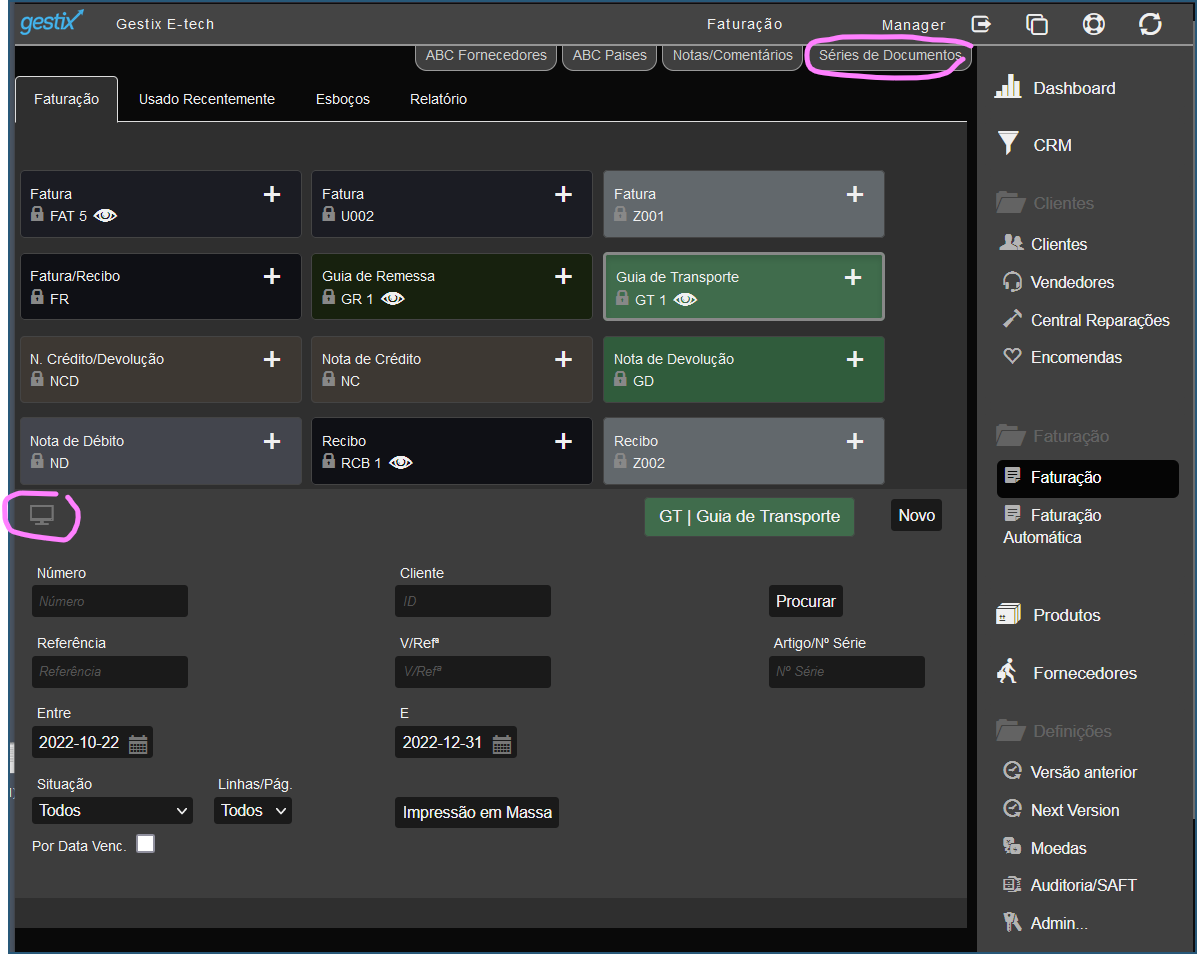Switch to the Esboços tab
This screenshot has width=1197, height=954.
click(x=343, y=99)
